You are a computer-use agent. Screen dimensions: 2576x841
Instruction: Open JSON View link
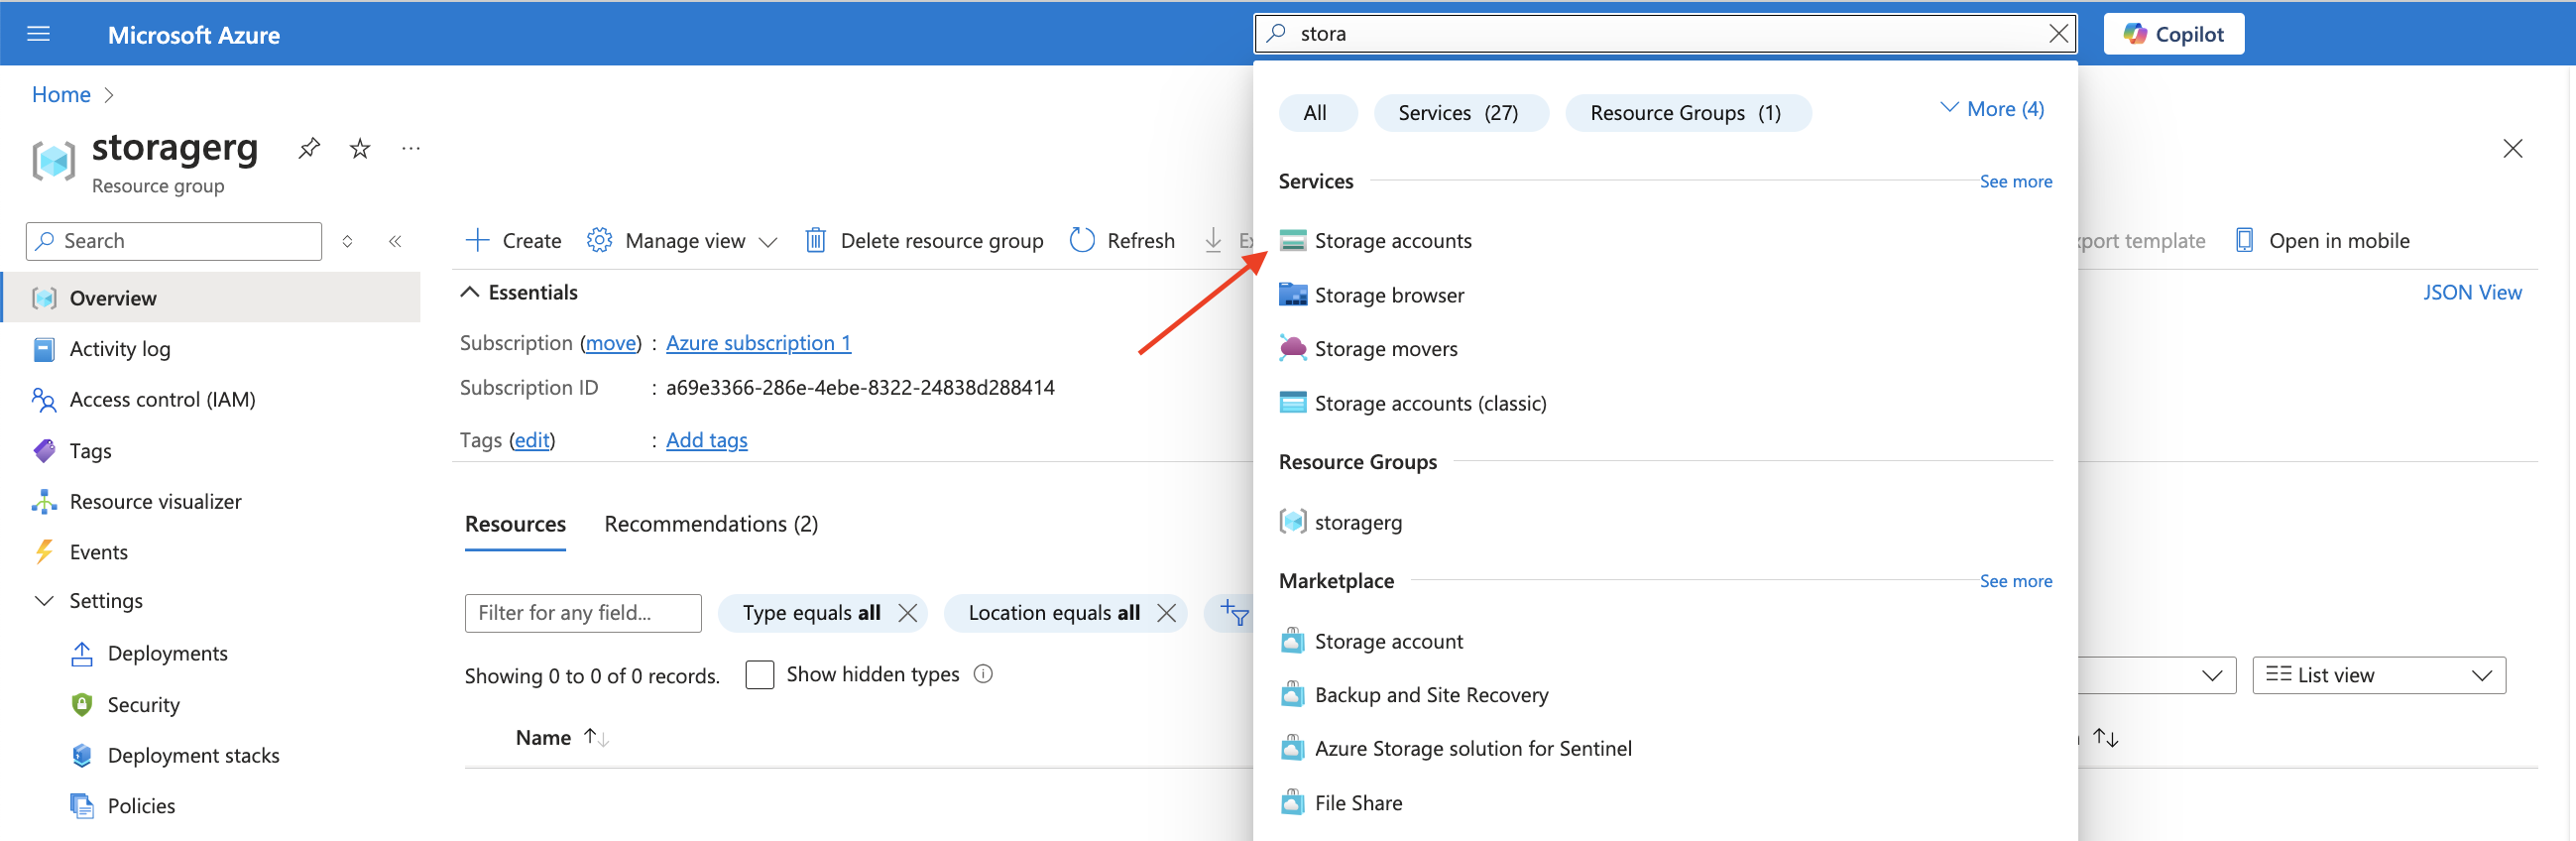tap(2471, 293)
